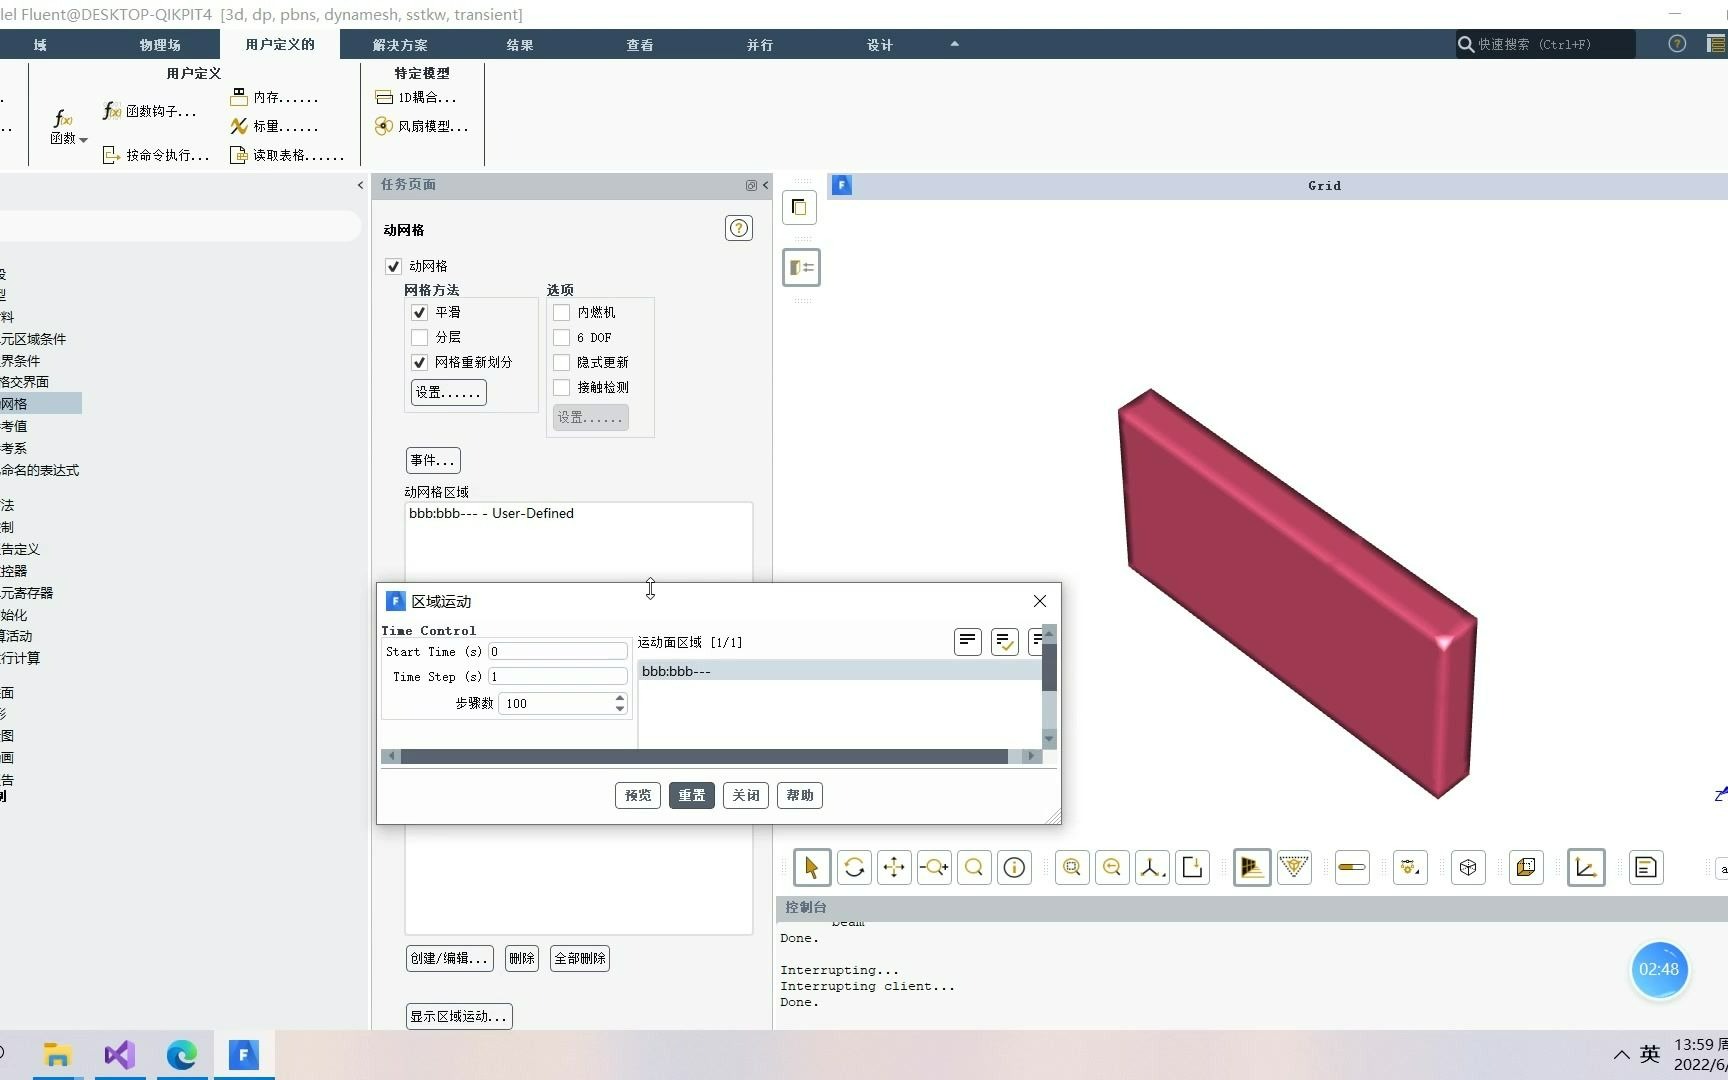This screenshot has height=1080, width=1728.
Task: Enable the 接触检测 checkbox
Action: (x=561, y=387)
